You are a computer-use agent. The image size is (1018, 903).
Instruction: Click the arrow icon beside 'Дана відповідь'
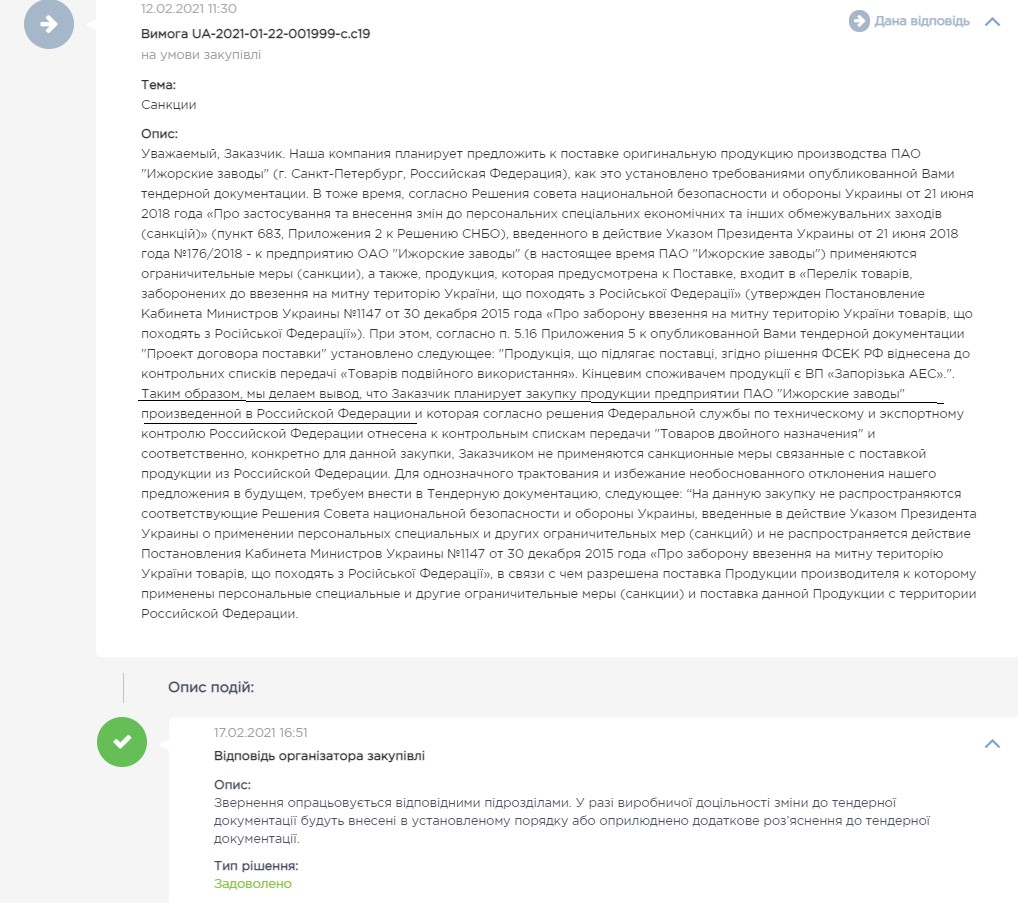coord(858,21)
